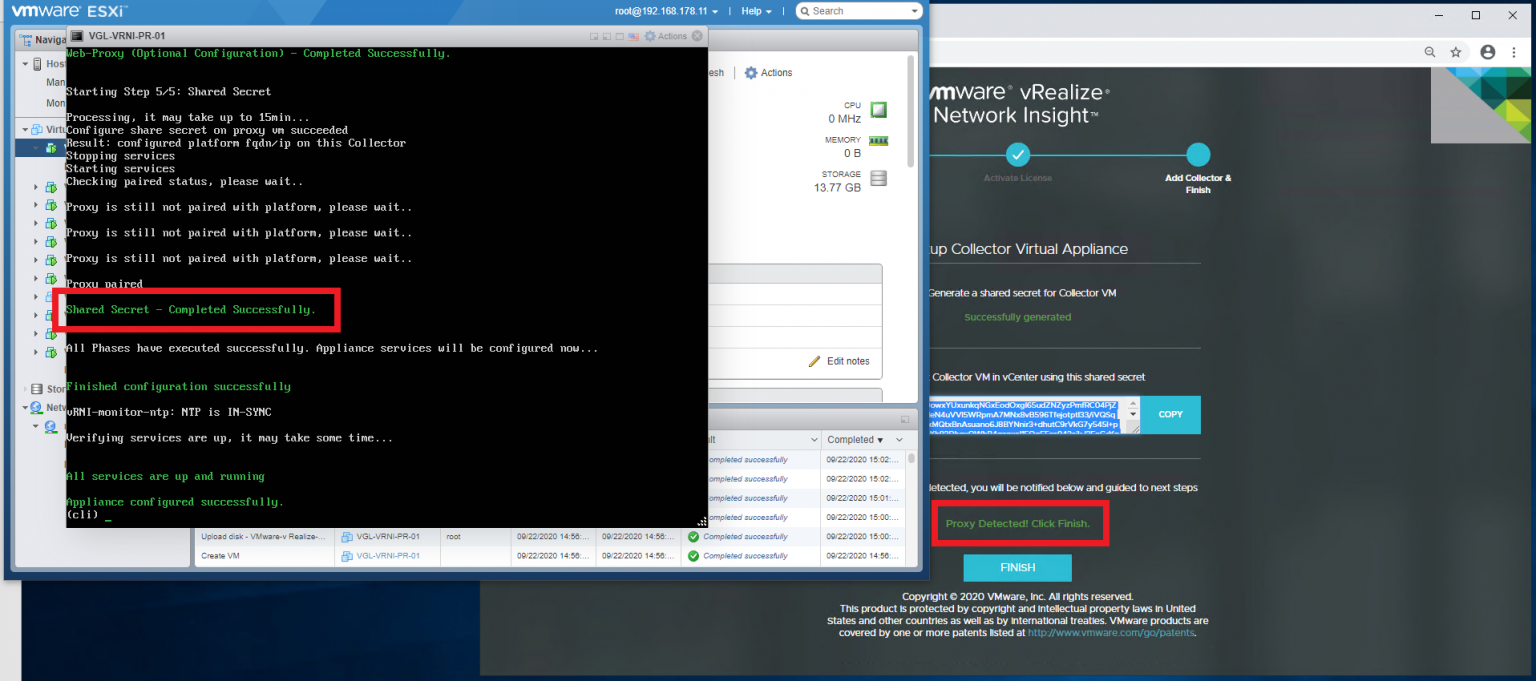Click the Edit notes pencil icon
Image resolution: width=1536 pixels, height=681 pixels.
tap(815, 361)
